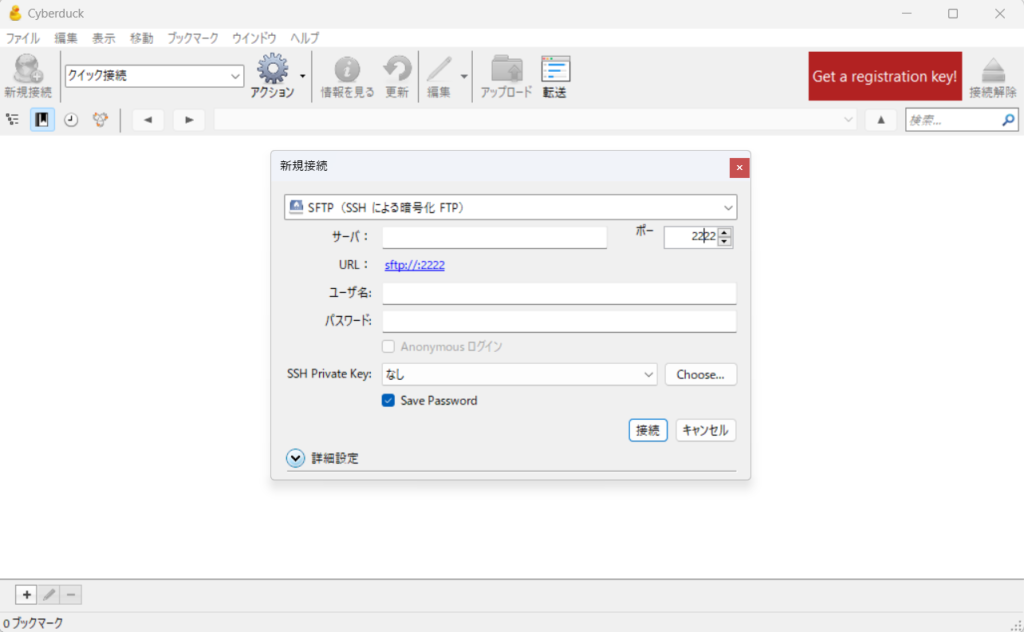This screenshot has width=1024, height=632.
Task: Show the bookmarks view icon
Action: [42, 119]
